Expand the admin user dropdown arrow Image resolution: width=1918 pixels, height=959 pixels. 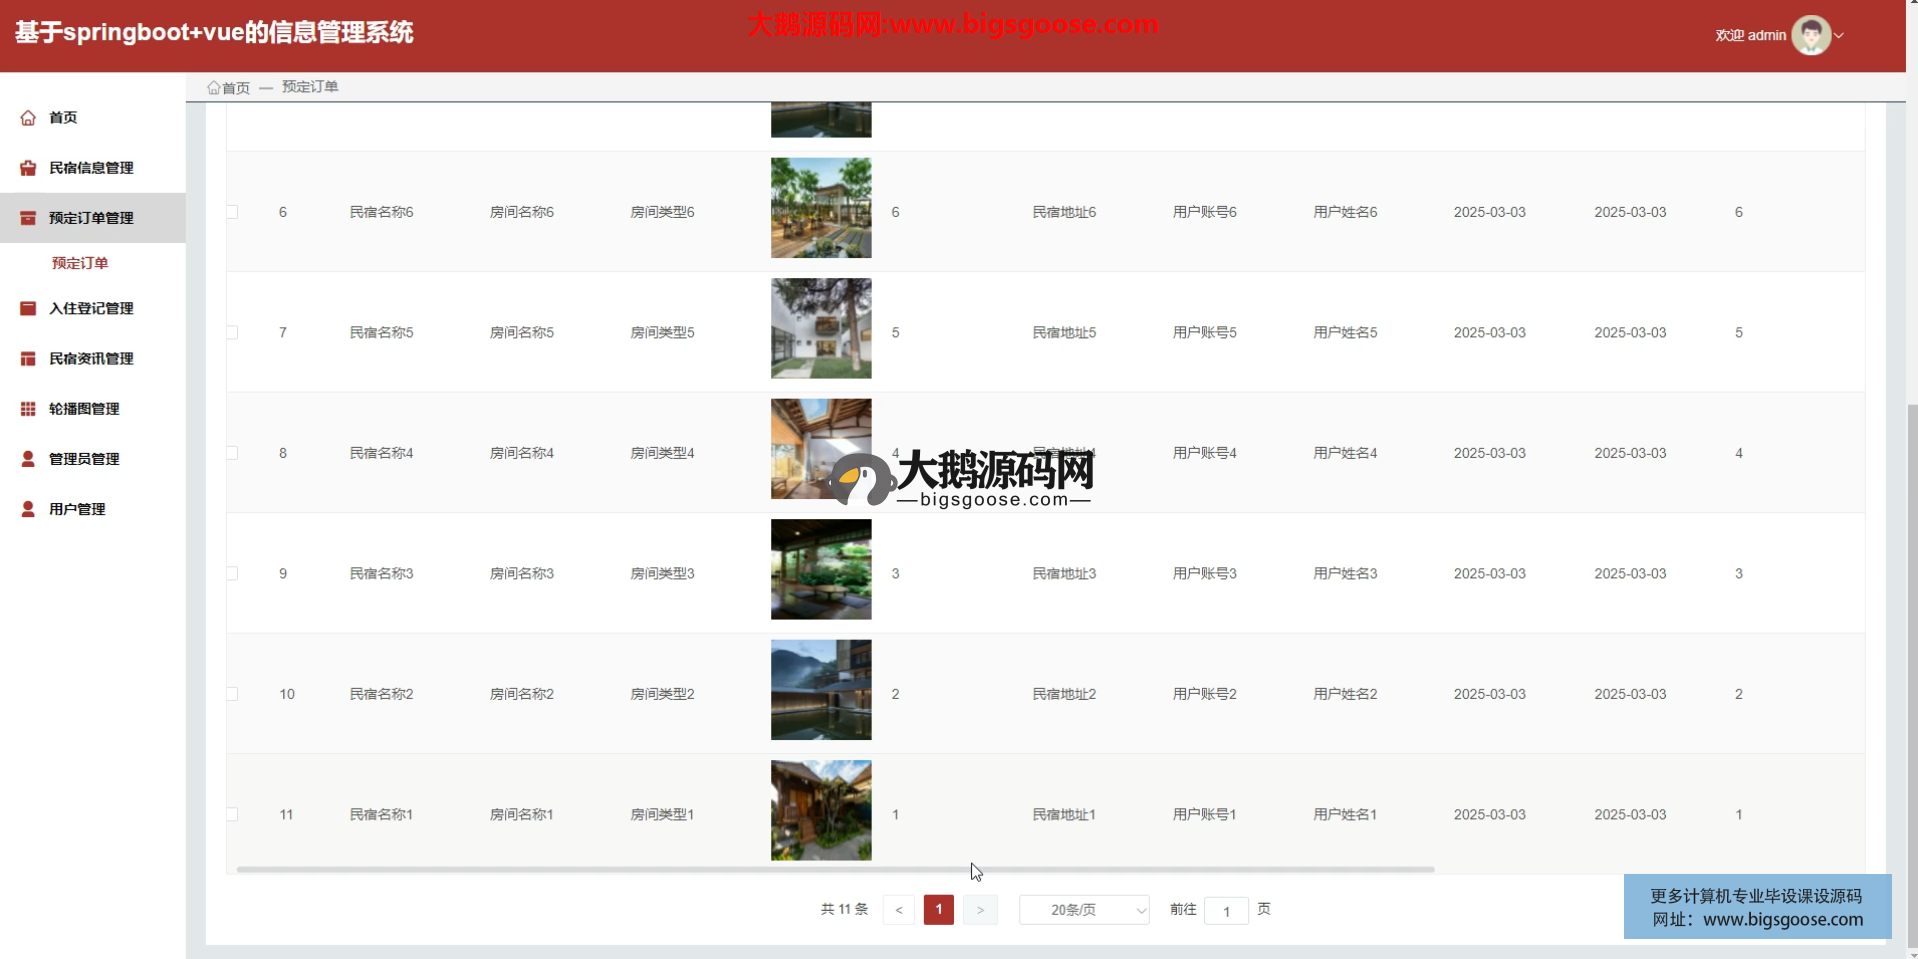pos(1839,35)
